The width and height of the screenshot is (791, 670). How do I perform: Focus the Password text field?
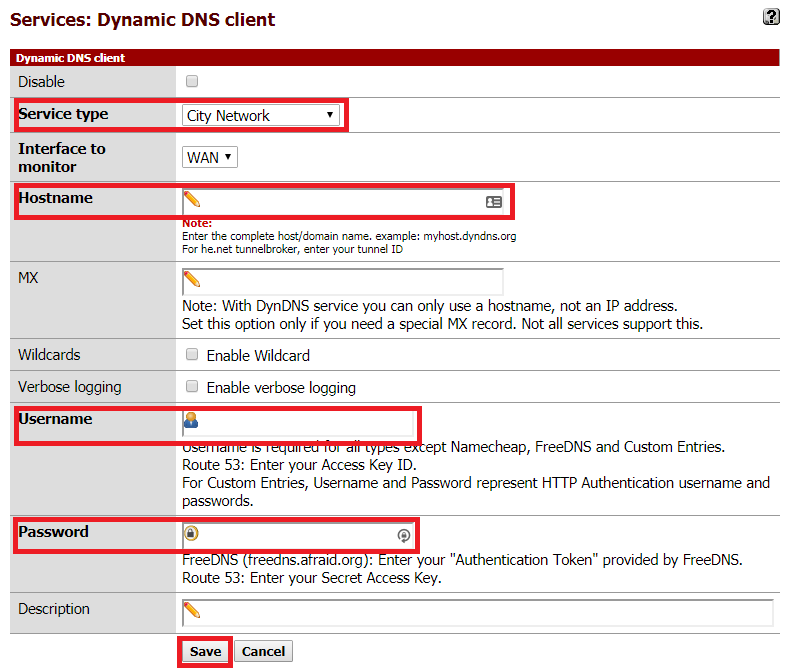click(x=295, y=534)
